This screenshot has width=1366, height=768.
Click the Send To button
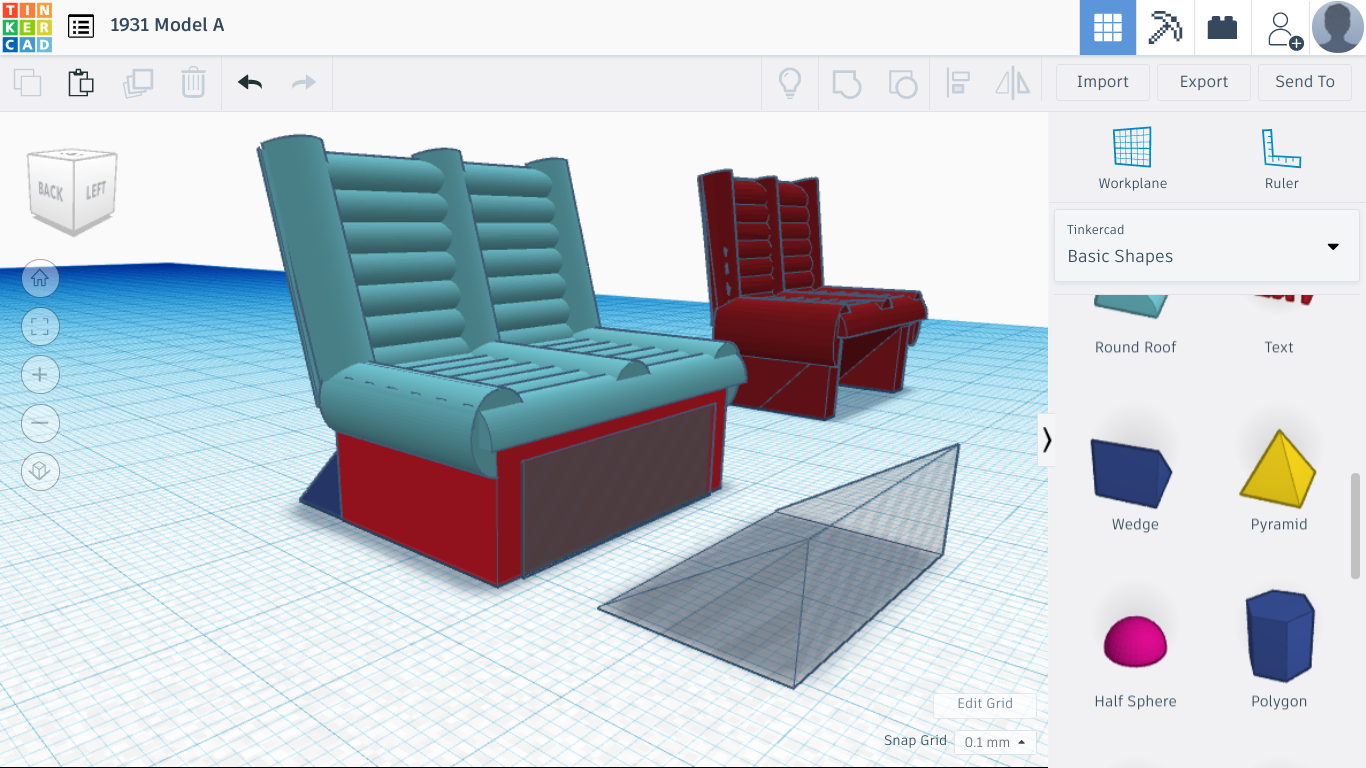coord(1305,82)
